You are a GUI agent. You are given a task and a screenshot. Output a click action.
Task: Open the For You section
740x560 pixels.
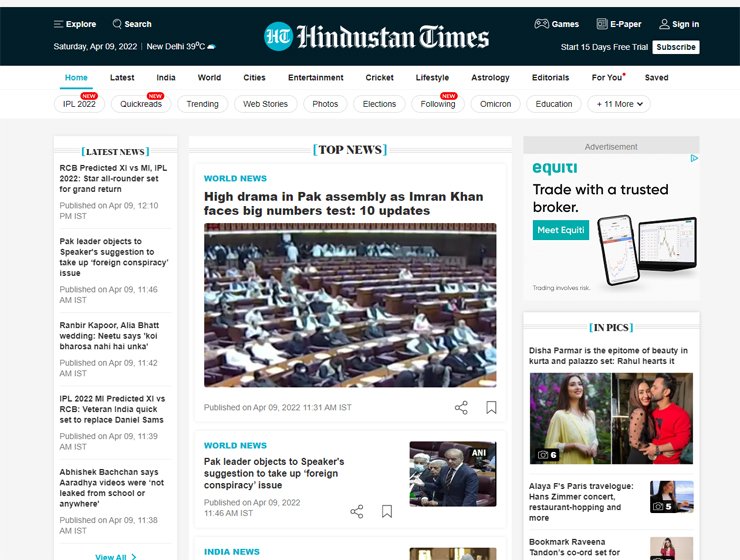(x=607, y=77)
